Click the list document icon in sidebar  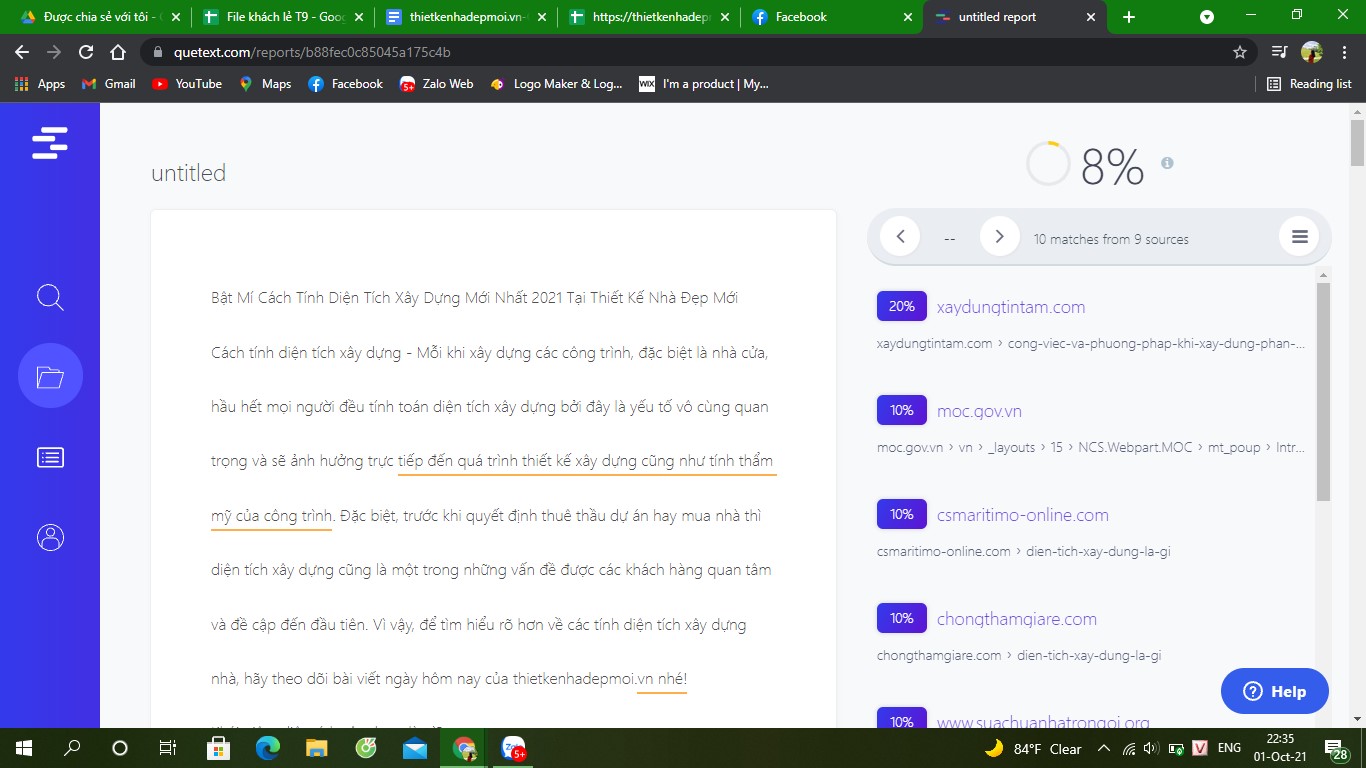(50, 457)
